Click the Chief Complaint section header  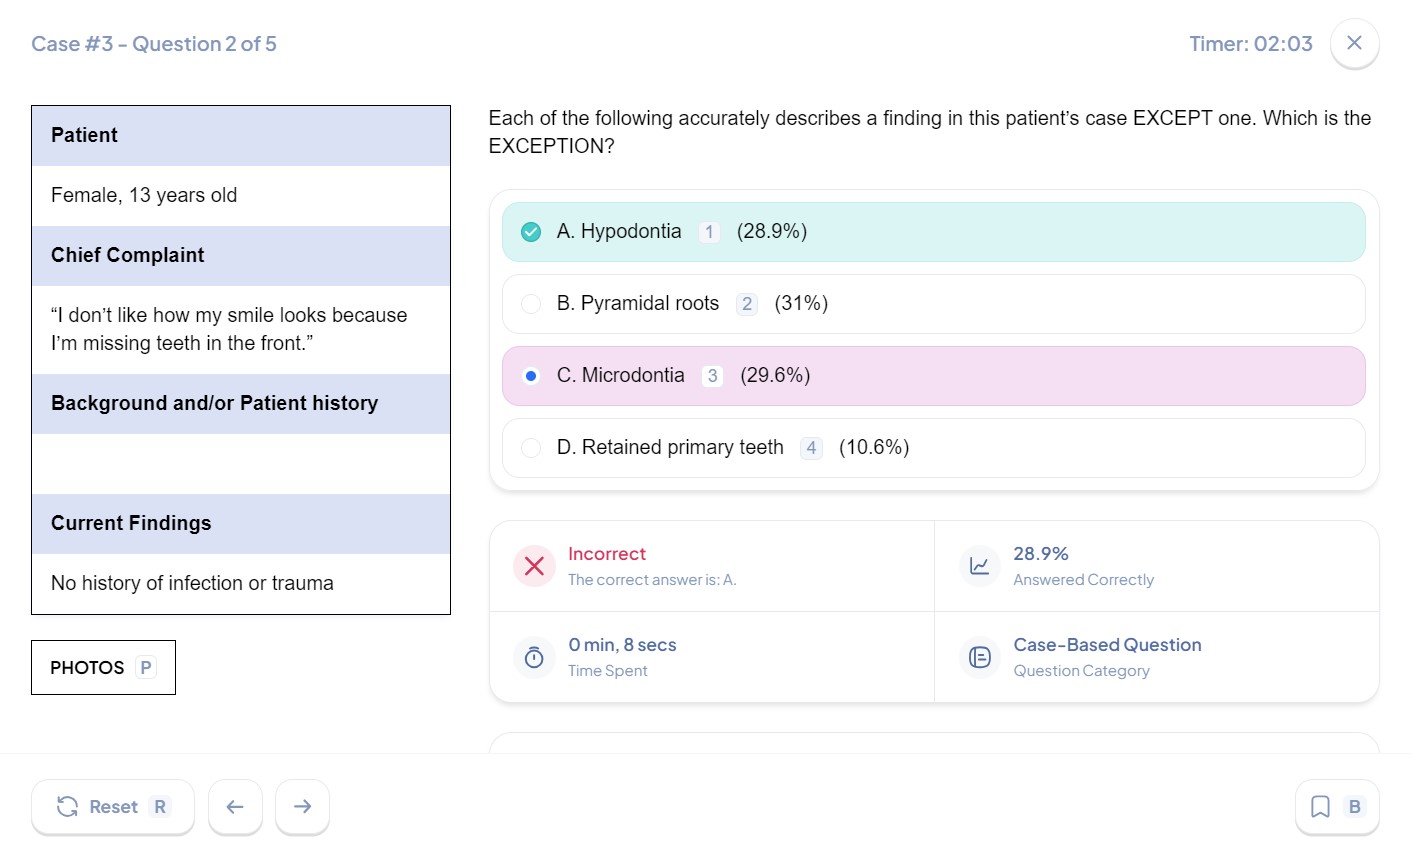point(240,255)
